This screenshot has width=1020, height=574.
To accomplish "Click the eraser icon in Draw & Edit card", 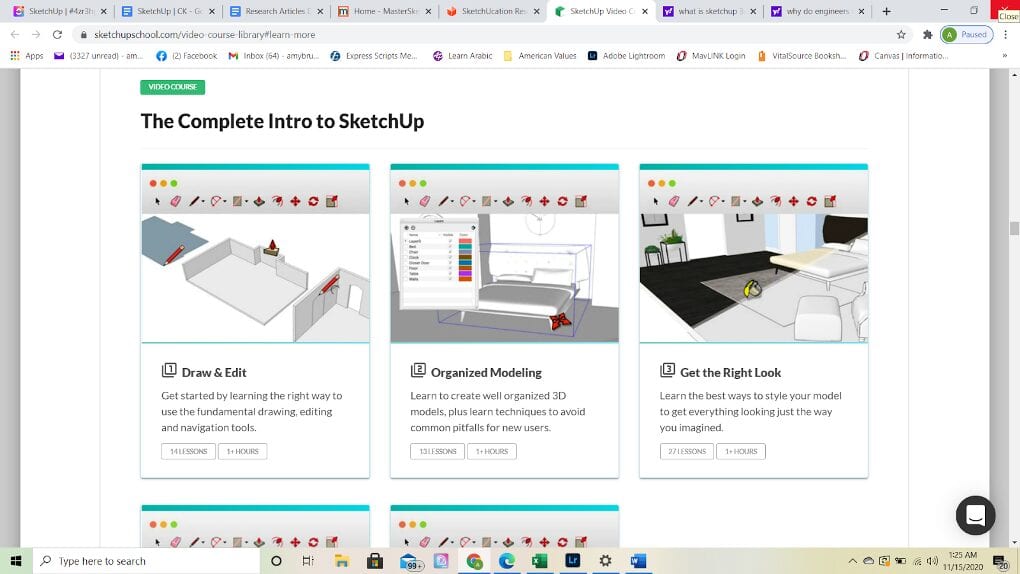I will click(176, 201).
